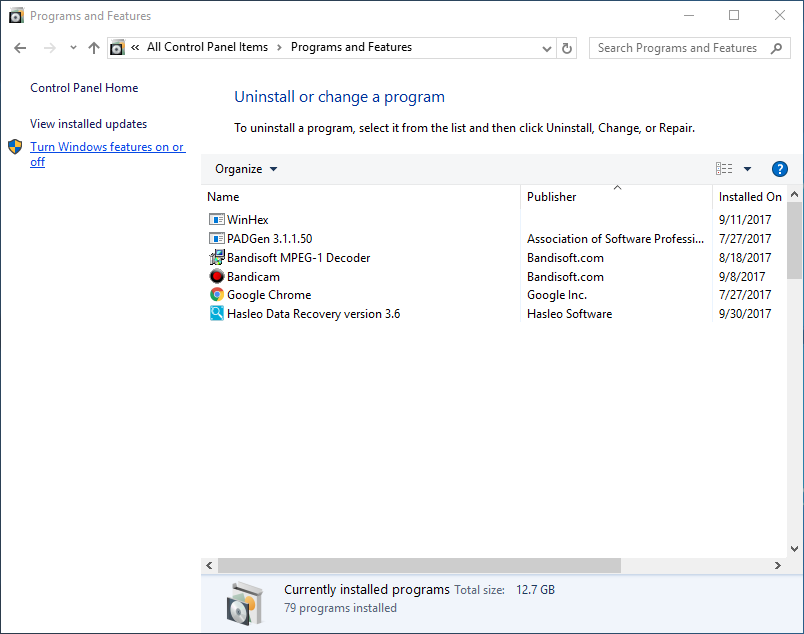Screen dimensions: 804x634
Task: Select the PADGen 3.1.1.50 entry
Action: pos(269,239)
